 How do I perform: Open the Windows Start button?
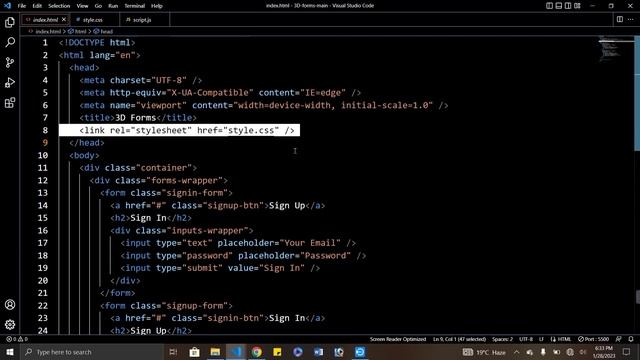point(10,352)
